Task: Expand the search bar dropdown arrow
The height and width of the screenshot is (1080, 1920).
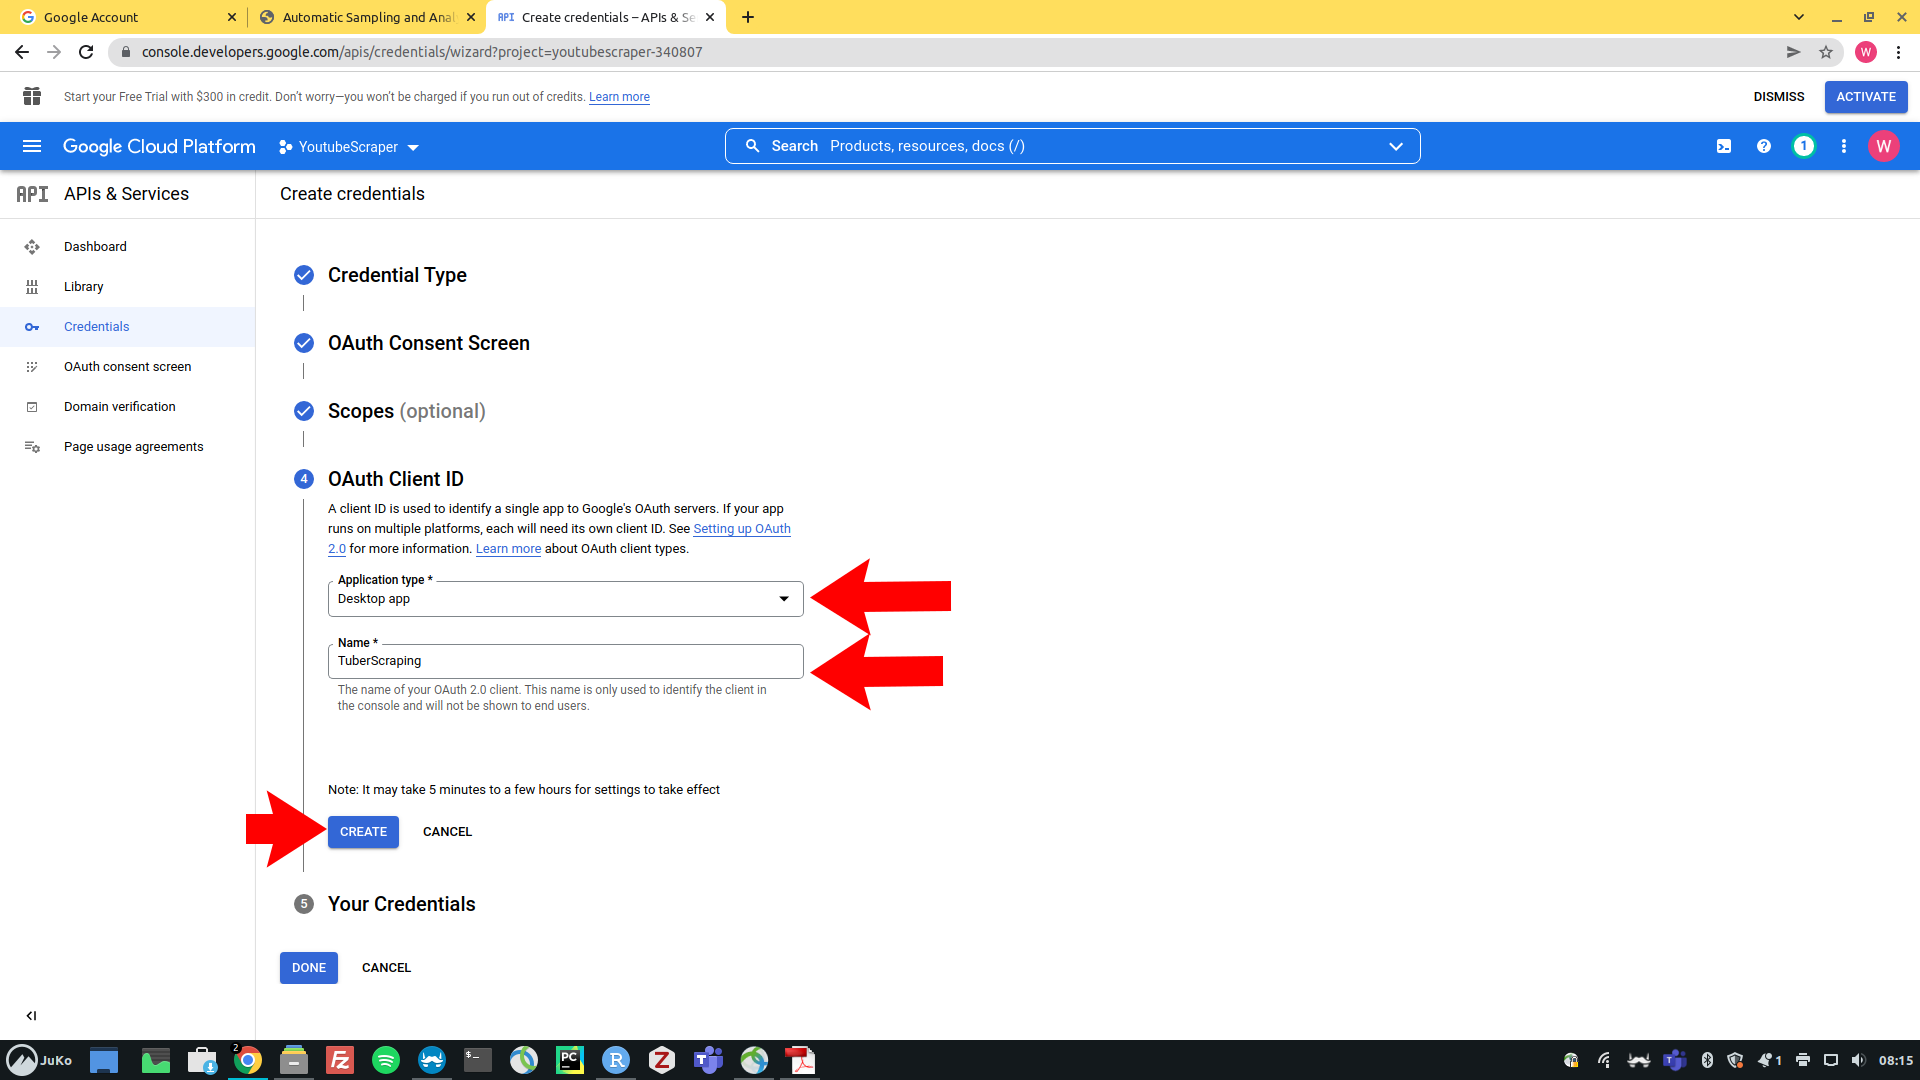Action: tap(1396, 146)
